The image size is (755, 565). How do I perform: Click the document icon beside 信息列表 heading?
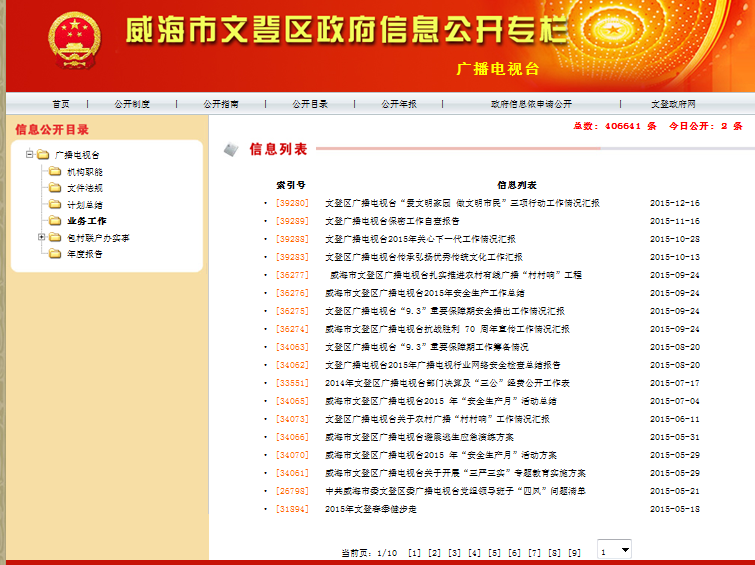pos(232,149)
